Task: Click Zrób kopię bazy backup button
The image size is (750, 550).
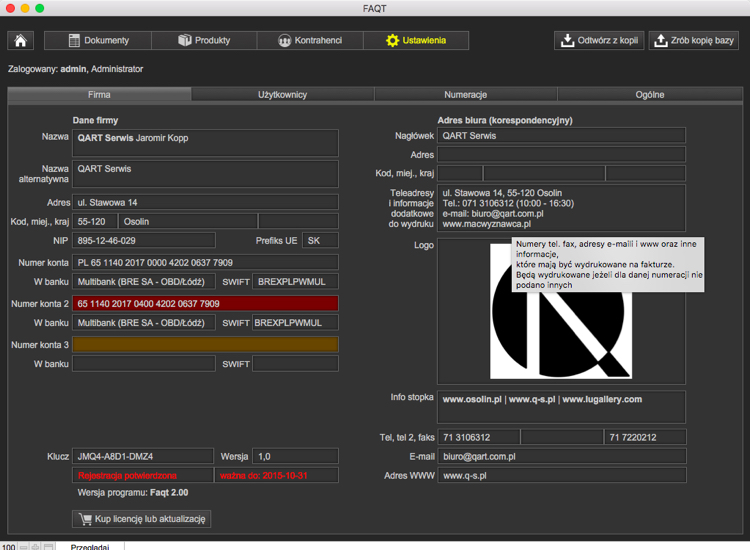Action: [x=694, y=41]
